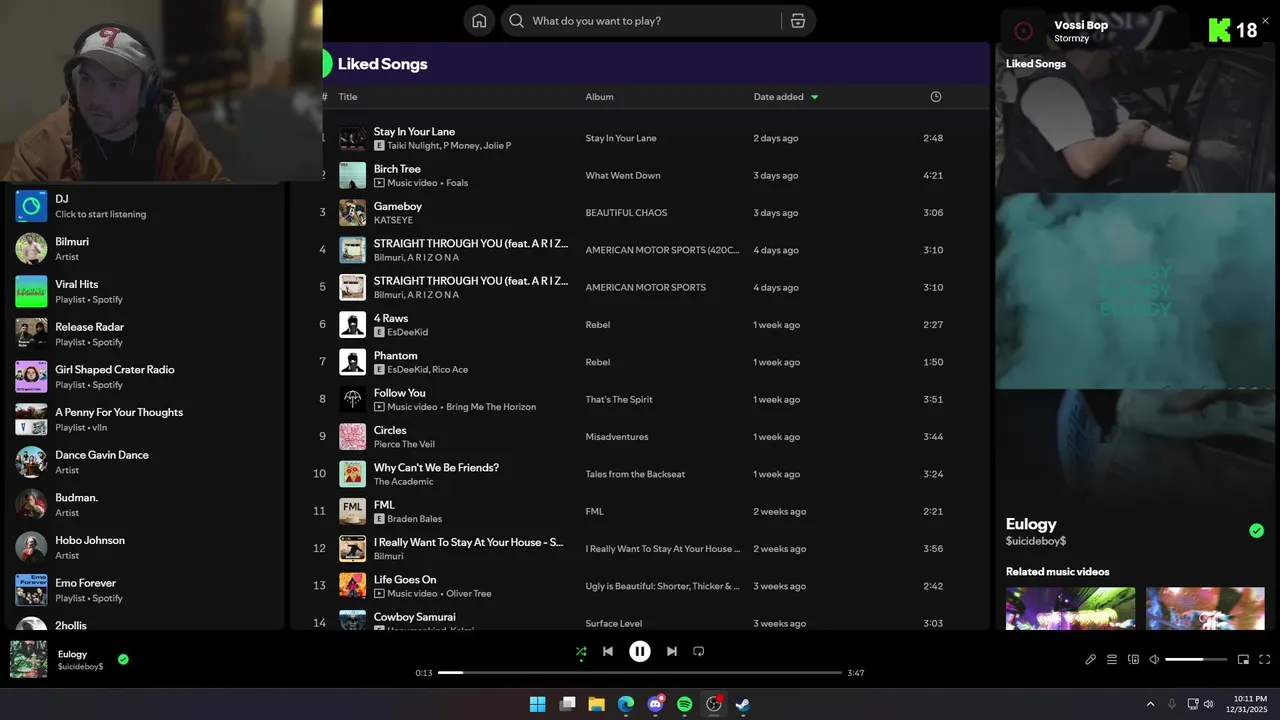Open Connect to a device icon
The image size is (1280, 720).
(x=1133, y=660)
